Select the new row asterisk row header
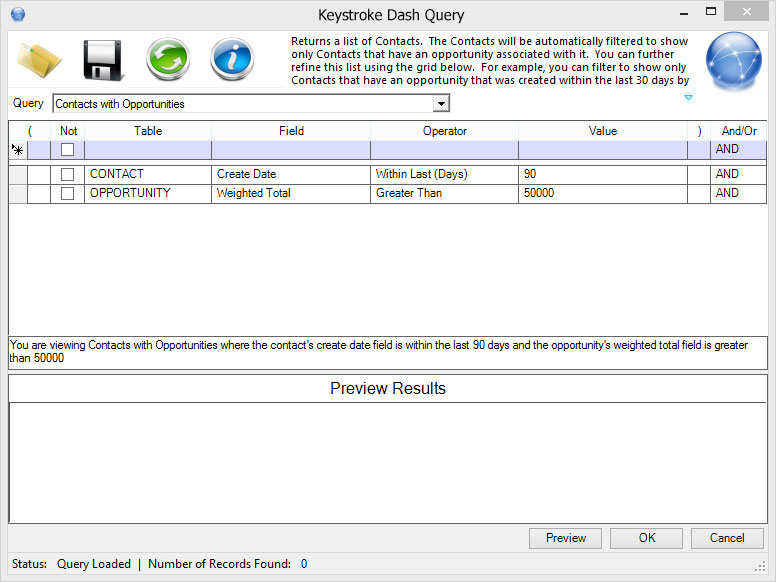 coord(18,149)
